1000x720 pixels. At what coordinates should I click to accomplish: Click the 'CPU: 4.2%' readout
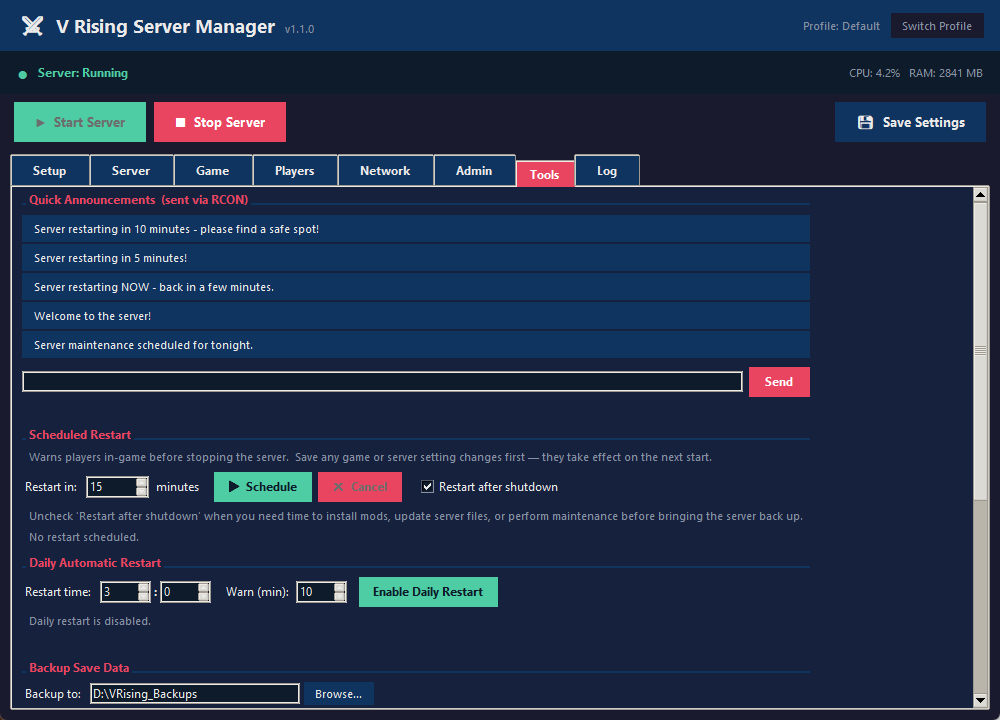874,73
